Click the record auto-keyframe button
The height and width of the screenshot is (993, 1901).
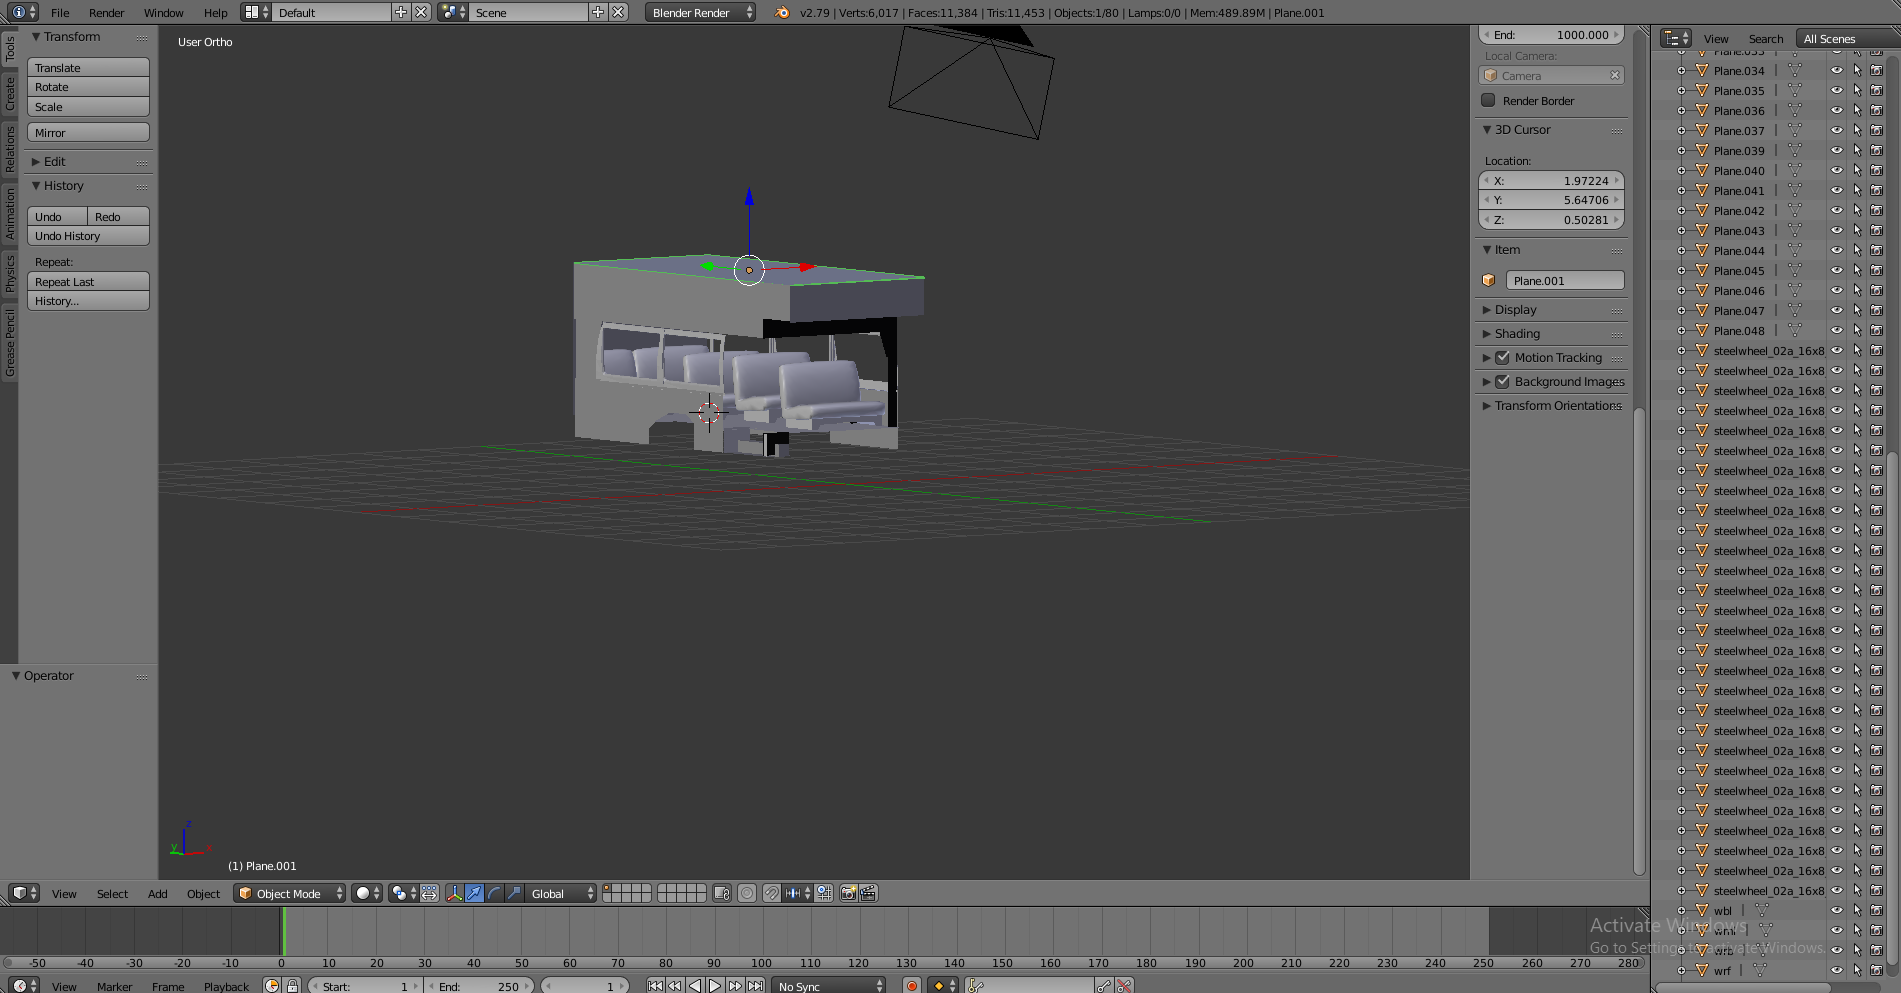(x=911, y=986)
